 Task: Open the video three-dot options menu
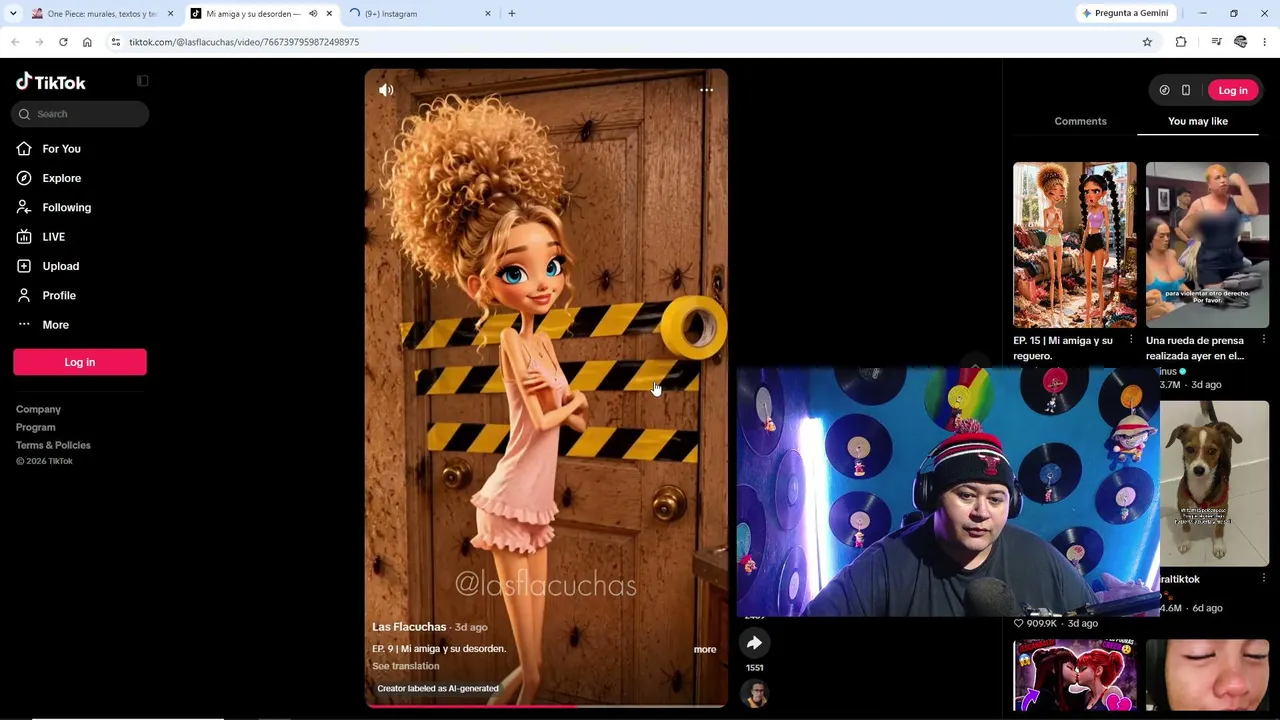click(x=706, y=90)
